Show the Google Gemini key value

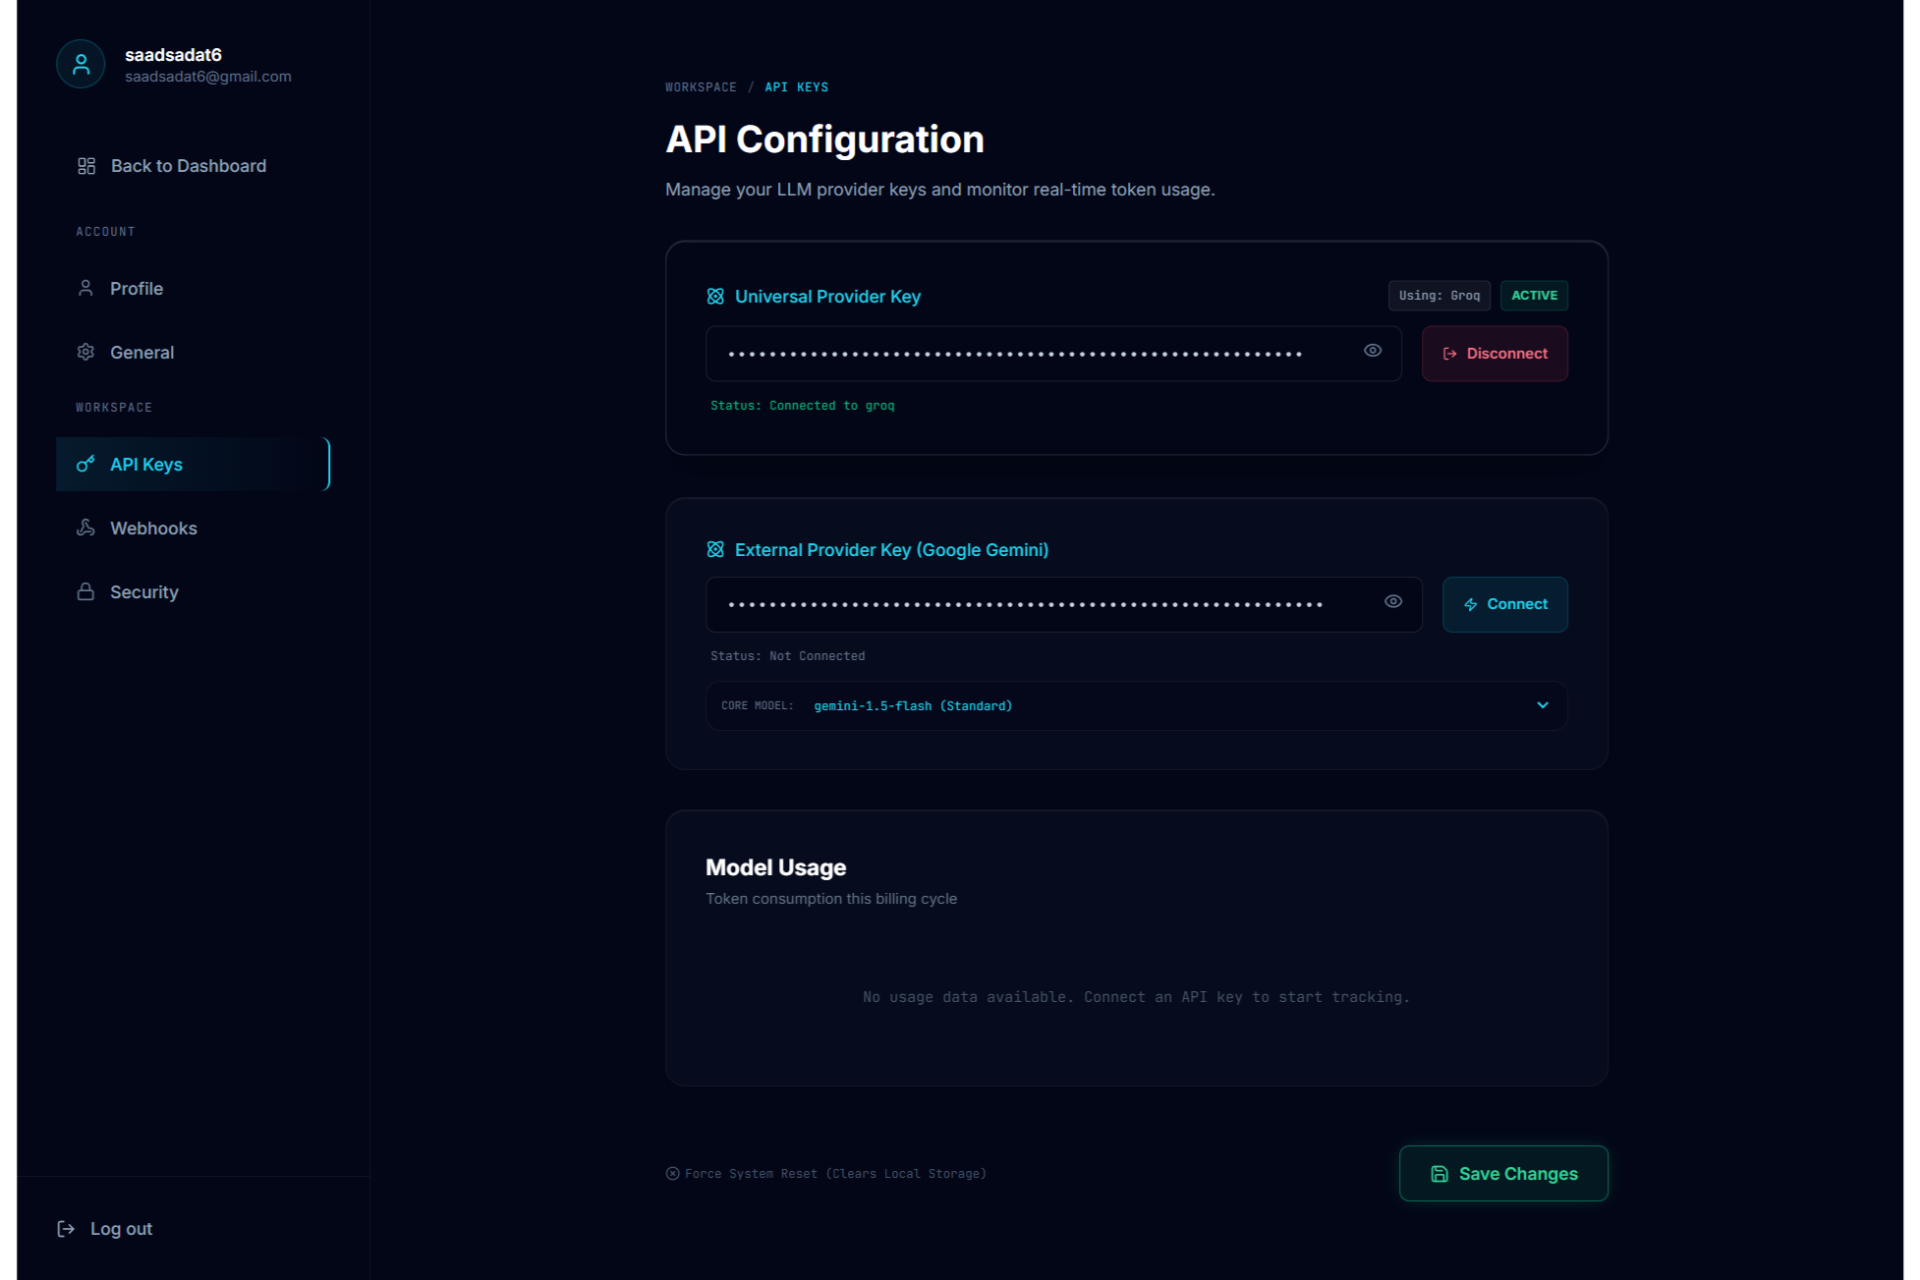(x=1392, y=602)
